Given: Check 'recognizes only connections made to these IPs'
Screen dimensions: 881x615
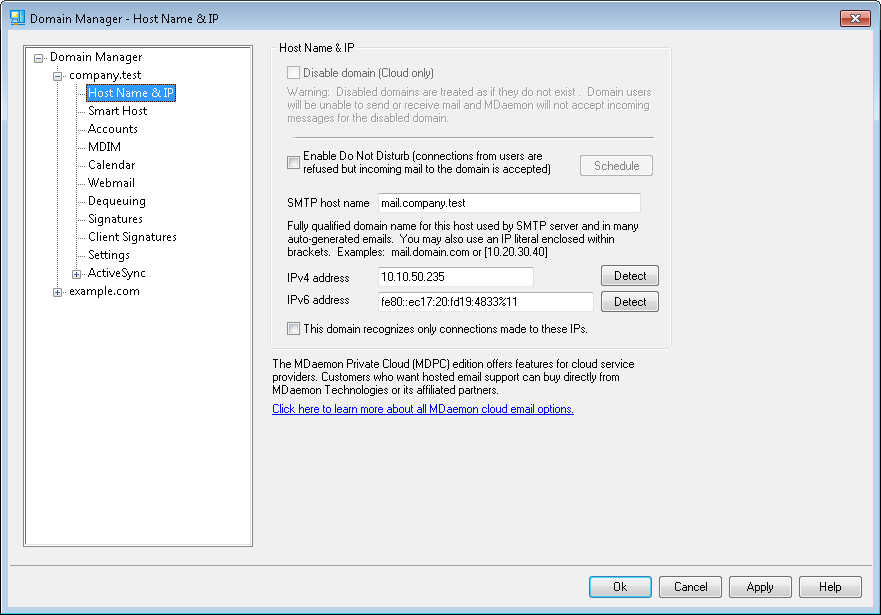Looking at the screenshot, I should click(x=293, y=328).
